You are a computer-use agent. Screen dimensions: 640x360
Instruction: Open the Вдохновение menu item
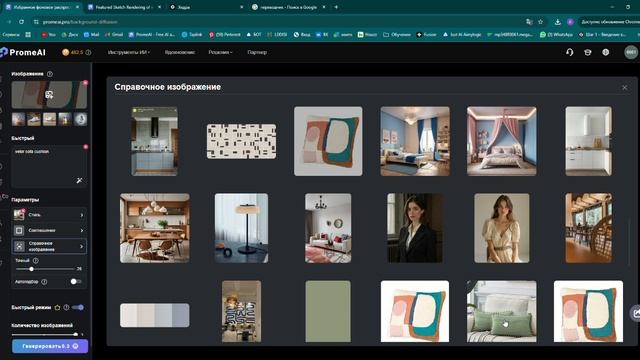pos(180,52)
